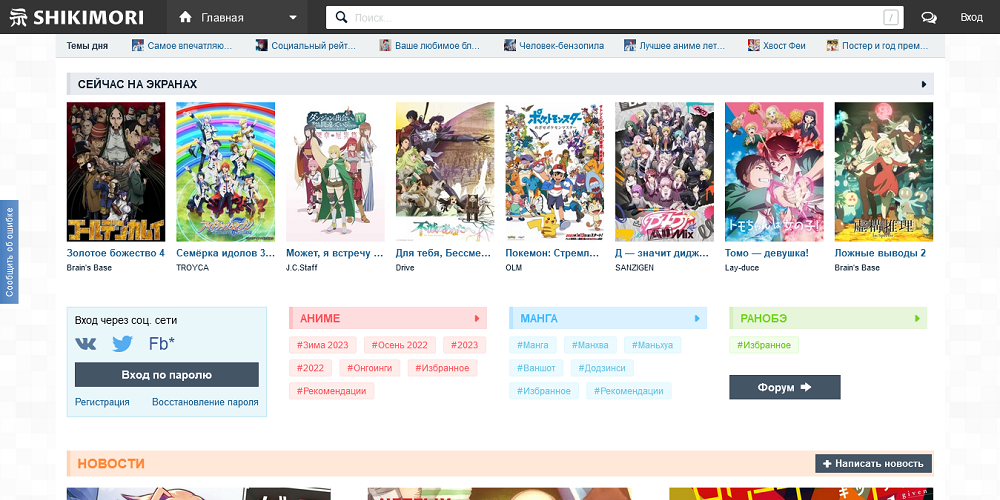The image size is (1000, 500).
Task: Open Томо — девушка! poster
Action: [774, 172]
